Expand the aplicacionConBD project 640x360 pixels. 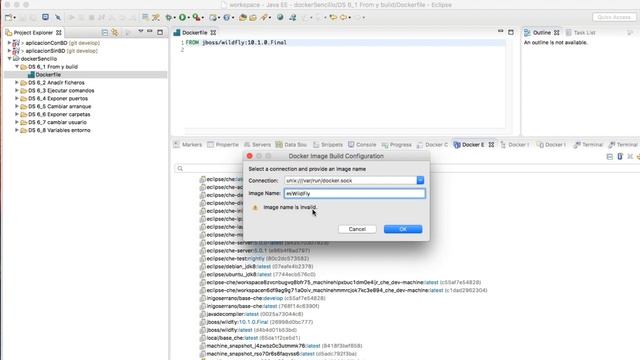[x=9, y=42]
